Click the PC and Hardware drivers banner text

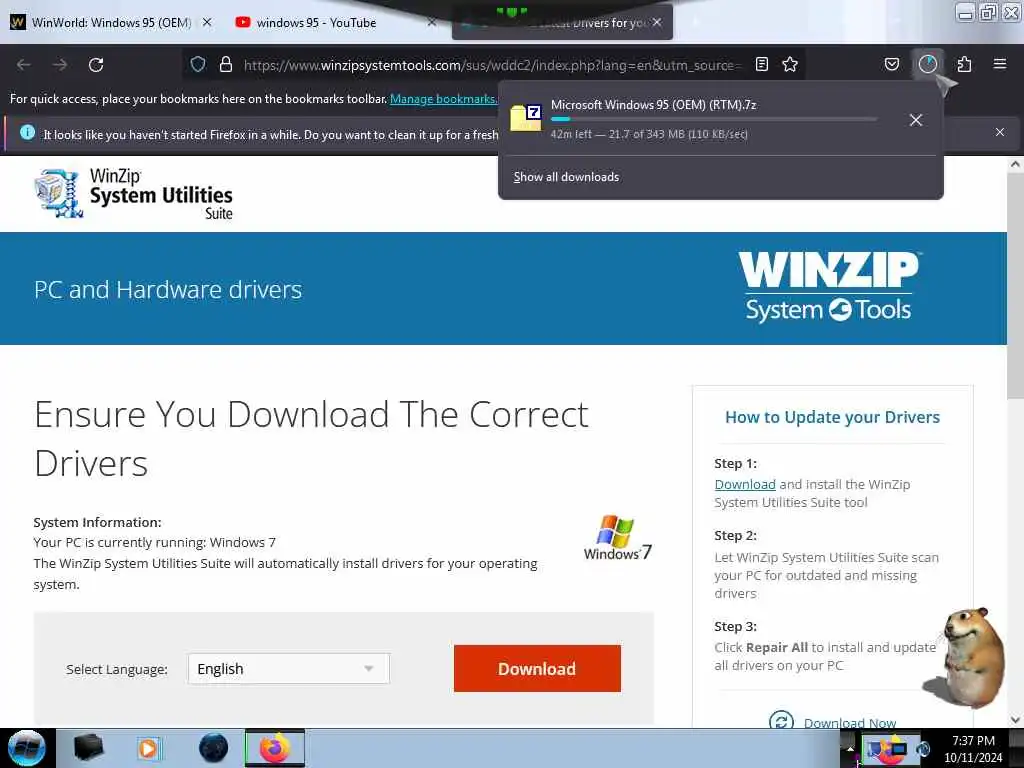[168, 289]
